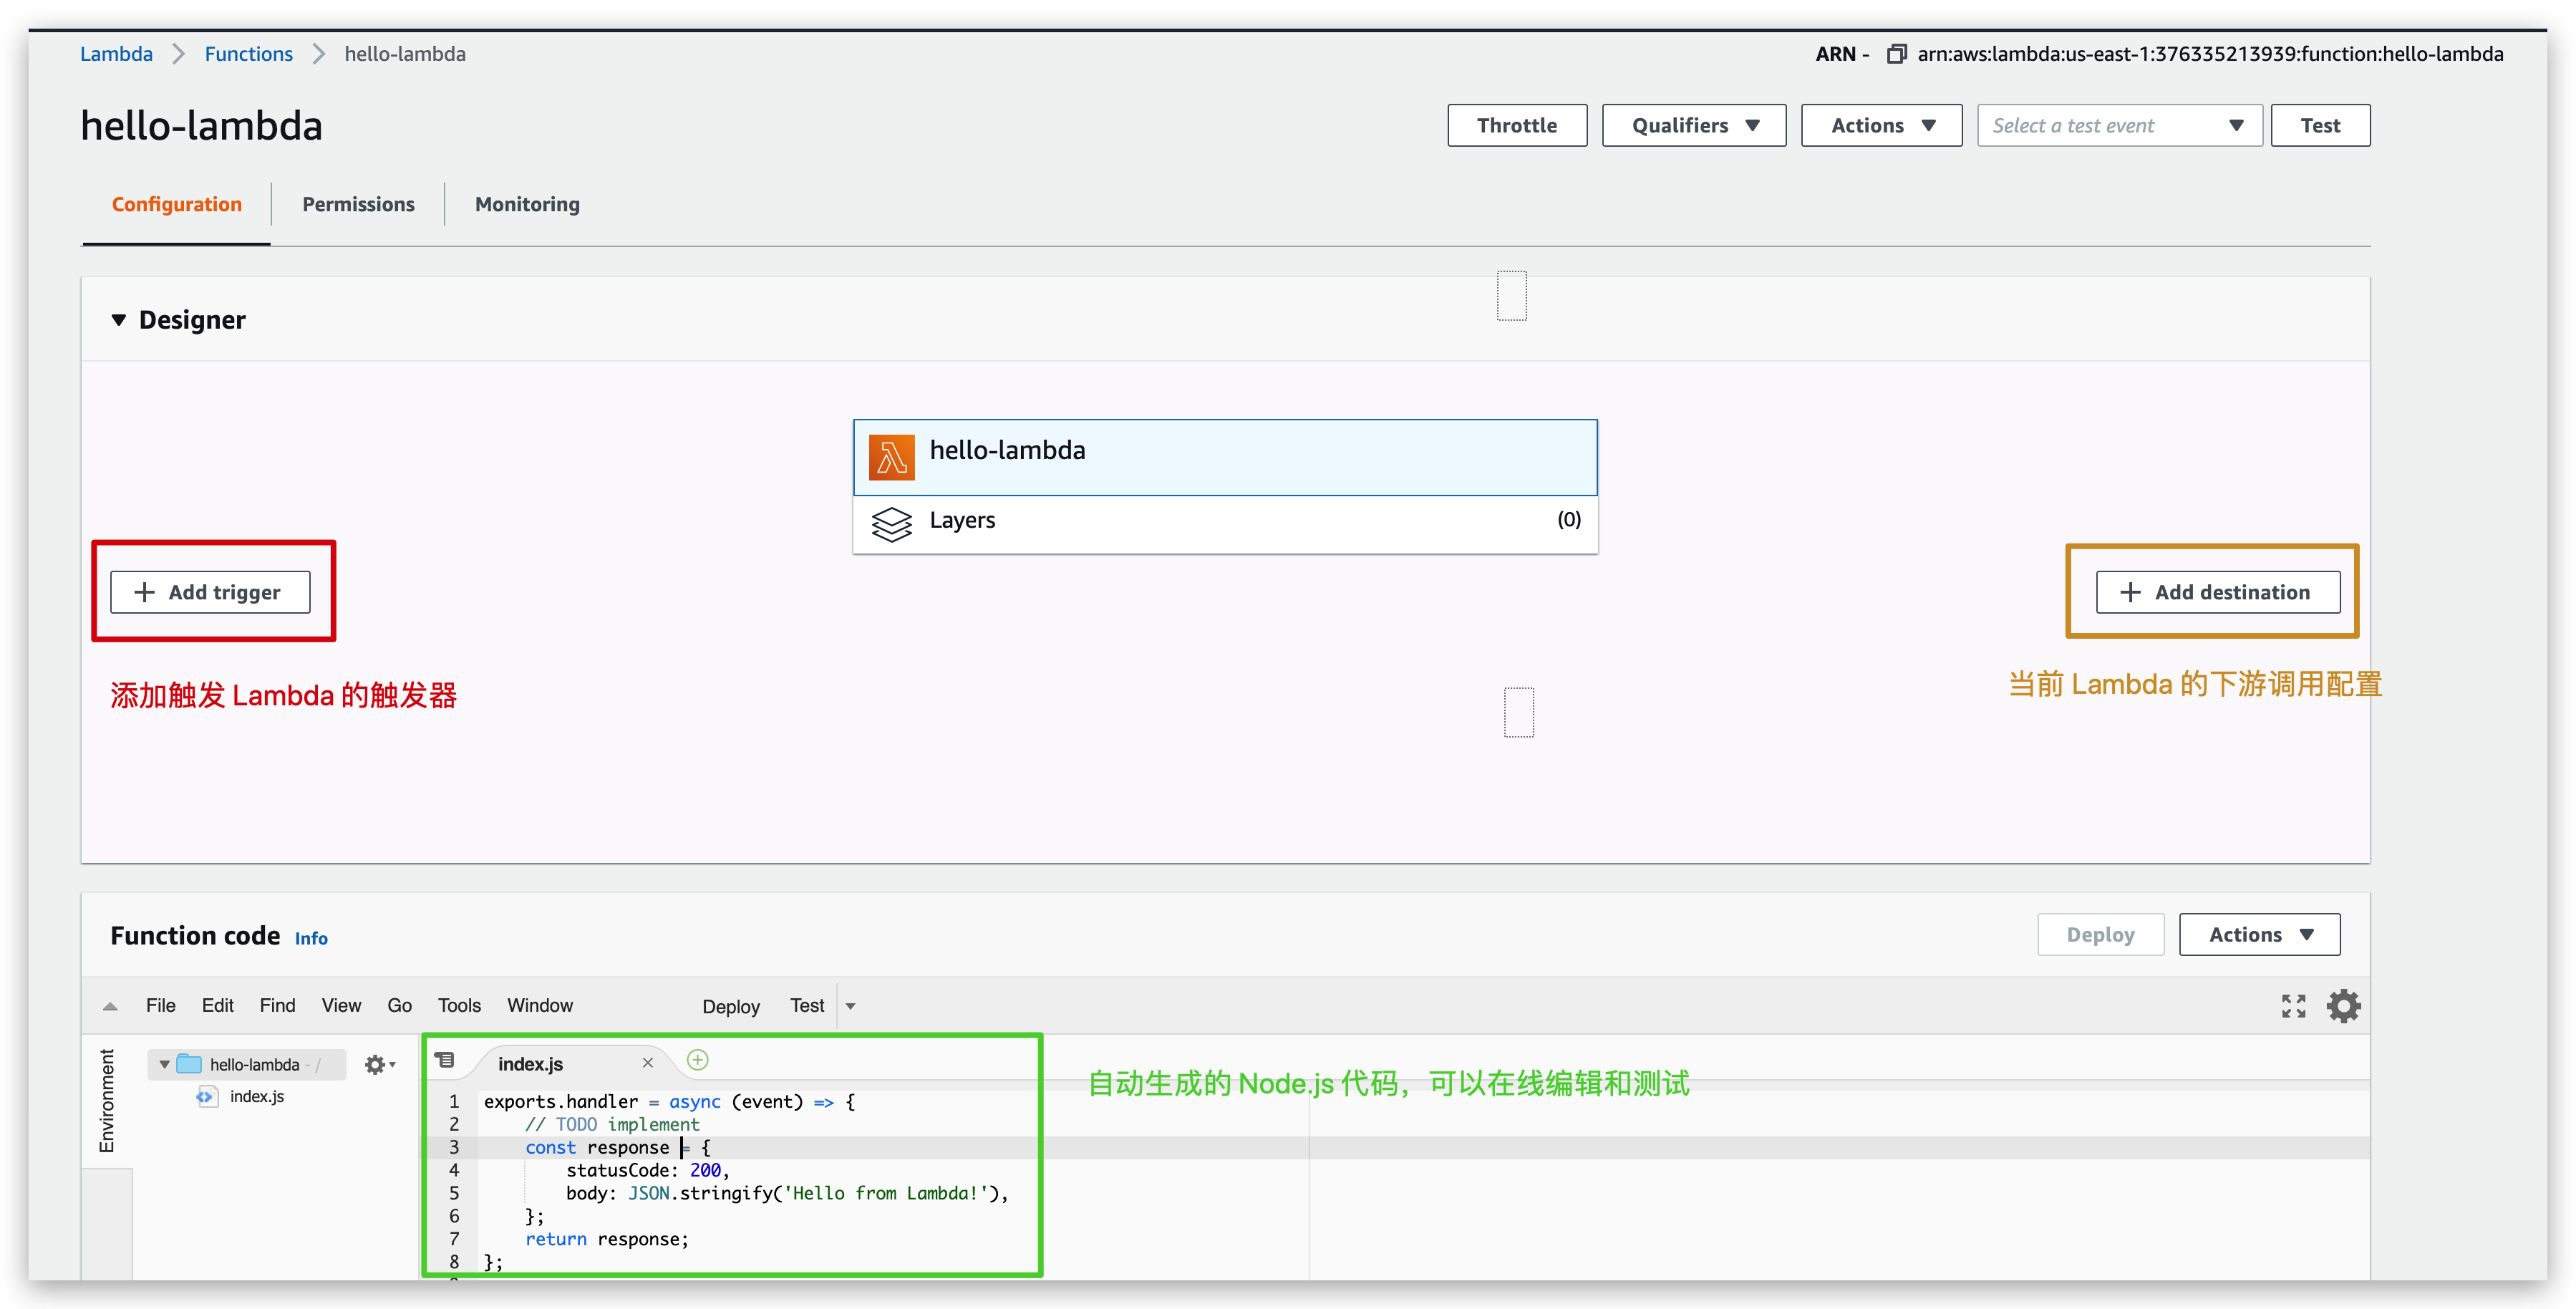Open the View menu in editor
Screen dimensions: 2576x1309
[x=341, y=1006]
